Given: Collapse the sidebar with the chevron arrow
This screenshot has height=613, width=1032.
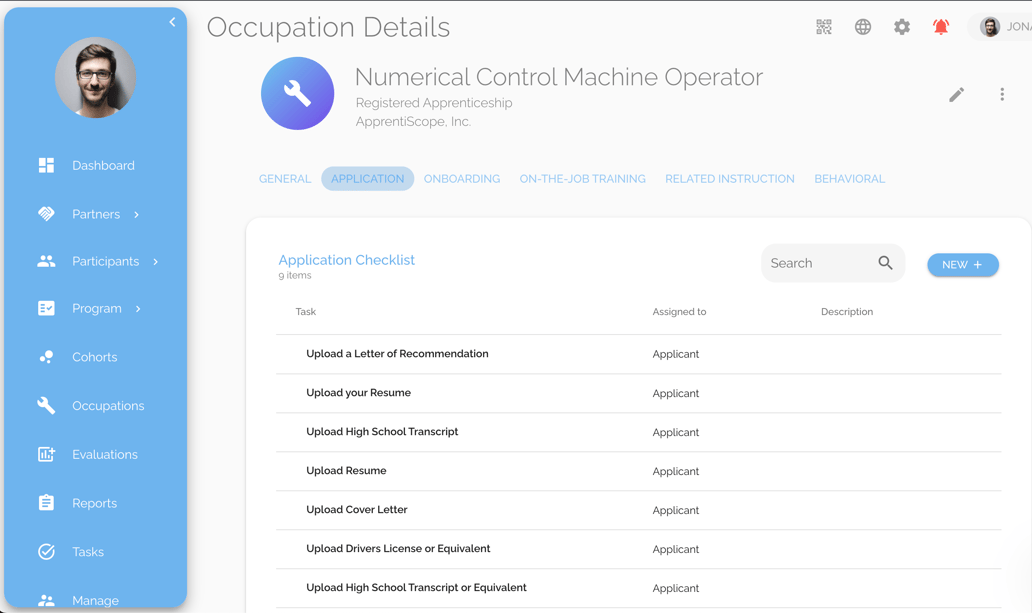Looking at the screenshot, I should (x=171, y=21).
